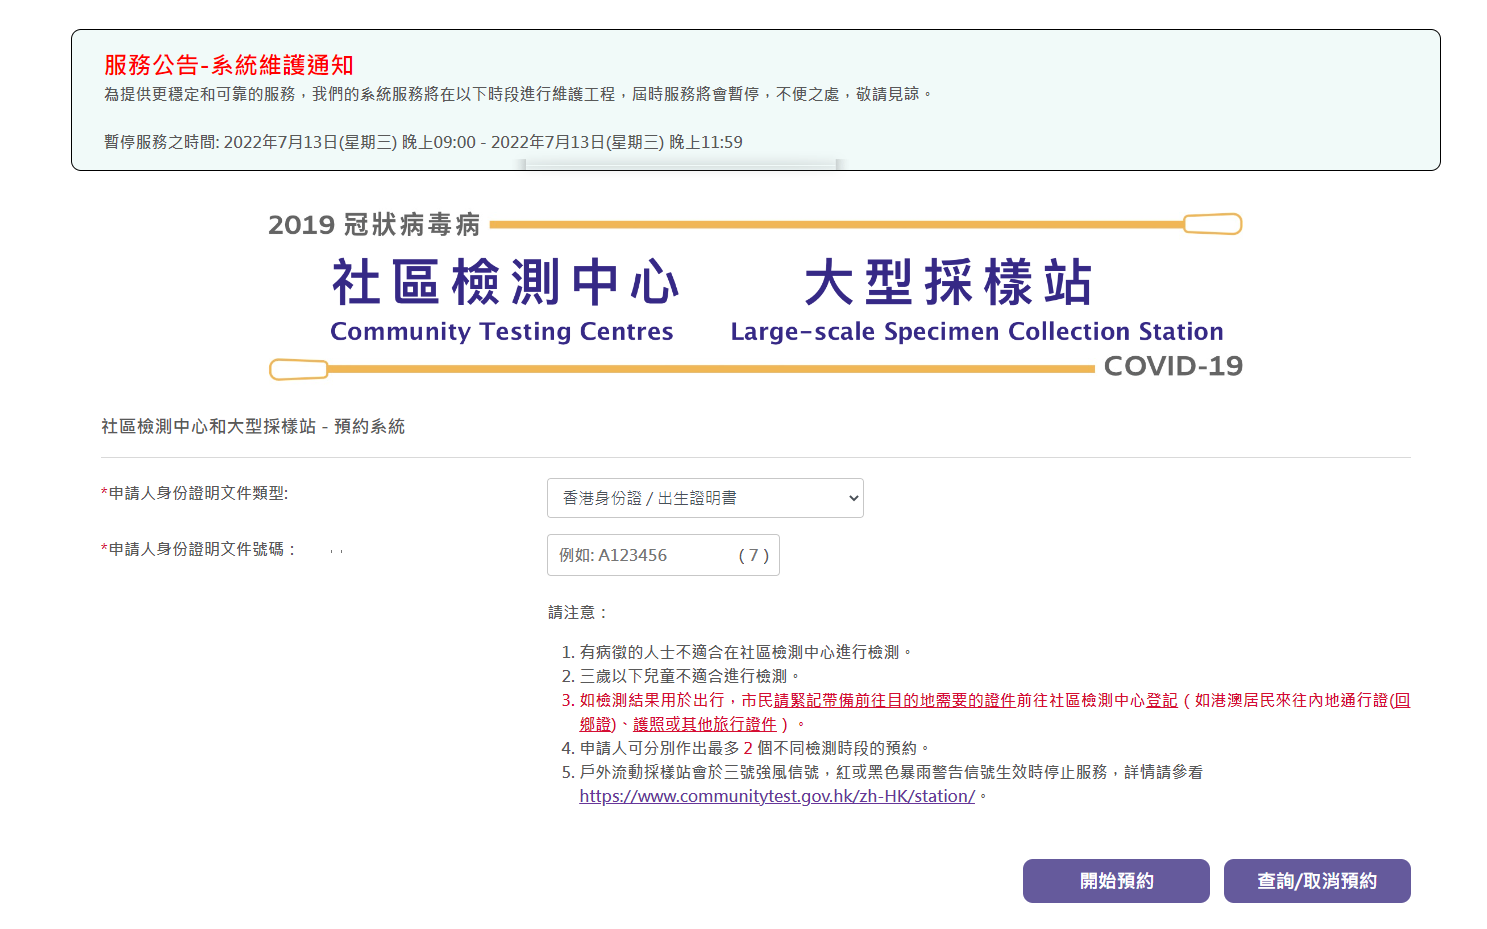Click the 申請人身份證明文件號碼 label
This screenshot has width=1487, height=929.
[198, 549]
